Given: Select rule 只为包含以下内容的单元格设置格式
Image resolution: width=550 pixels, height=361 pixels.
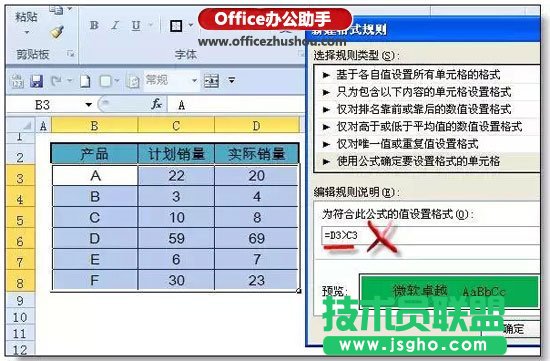Looking at the screenshot, I should click(427, 92).
